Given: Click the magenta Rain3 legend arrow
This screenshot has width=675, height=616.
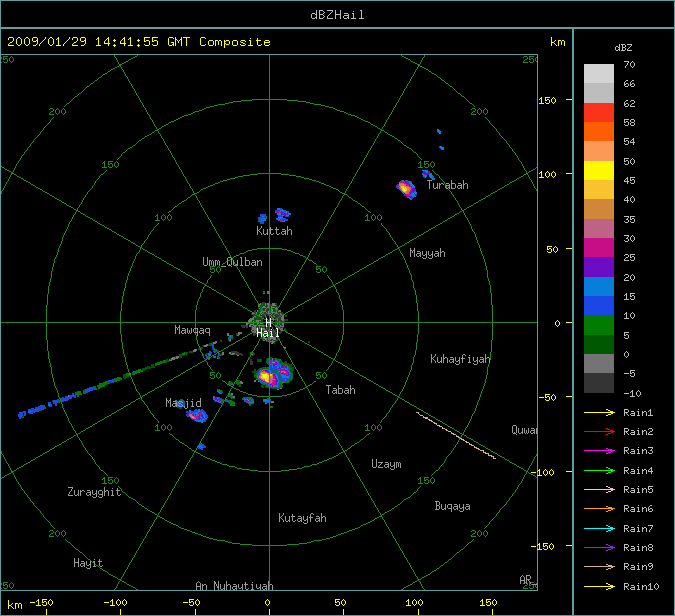Looking at the screenshot, I should pyautogui.click(x=599, y=451).
